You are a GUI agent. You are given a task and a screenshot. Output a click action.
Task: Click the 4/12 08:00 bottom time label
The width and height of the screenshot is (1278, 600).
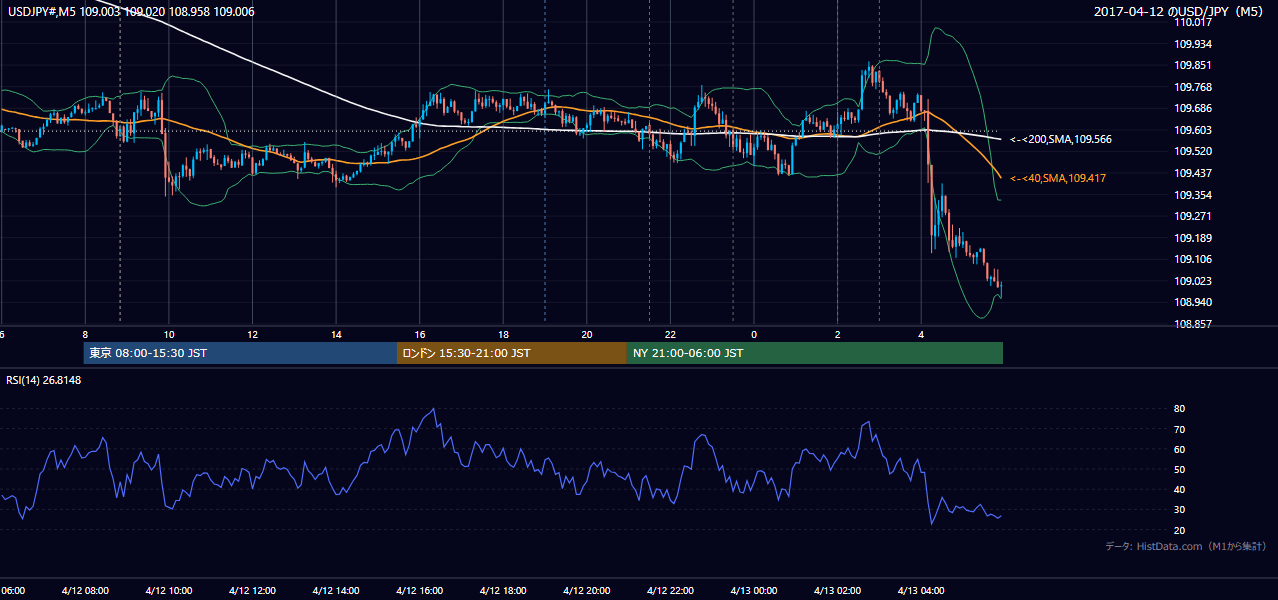coord(84,591)
